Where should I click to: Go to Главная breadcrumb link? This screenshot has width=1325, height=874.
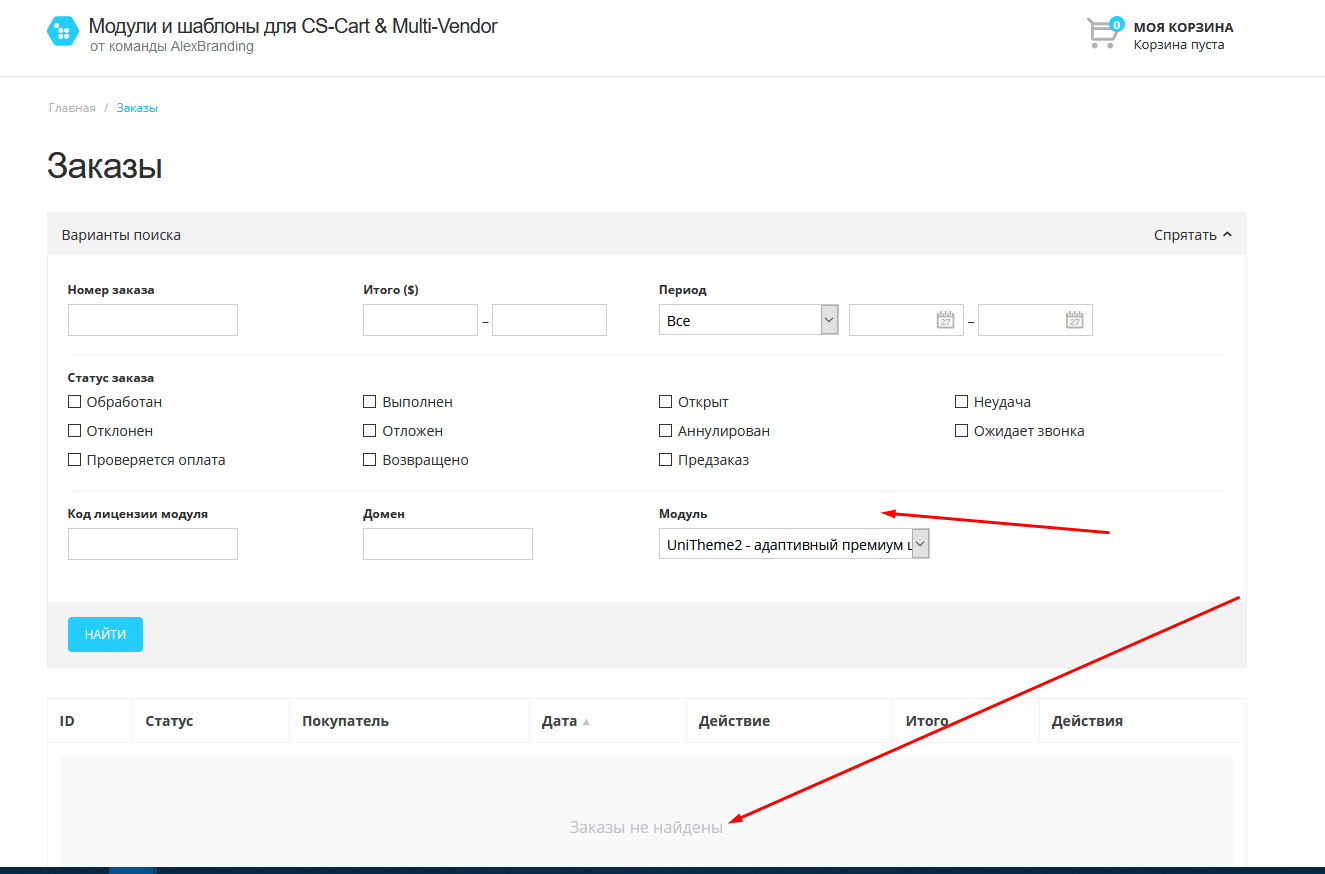(x=72, y=108)
